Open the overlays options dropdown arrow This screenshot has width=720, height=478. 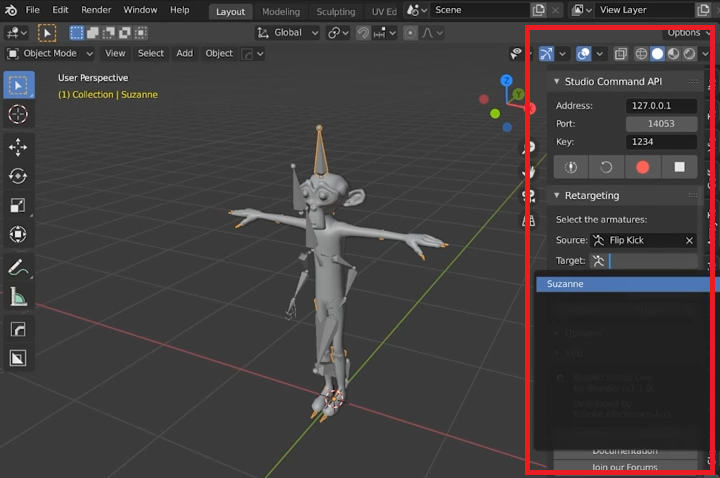[x=600, y=54]
